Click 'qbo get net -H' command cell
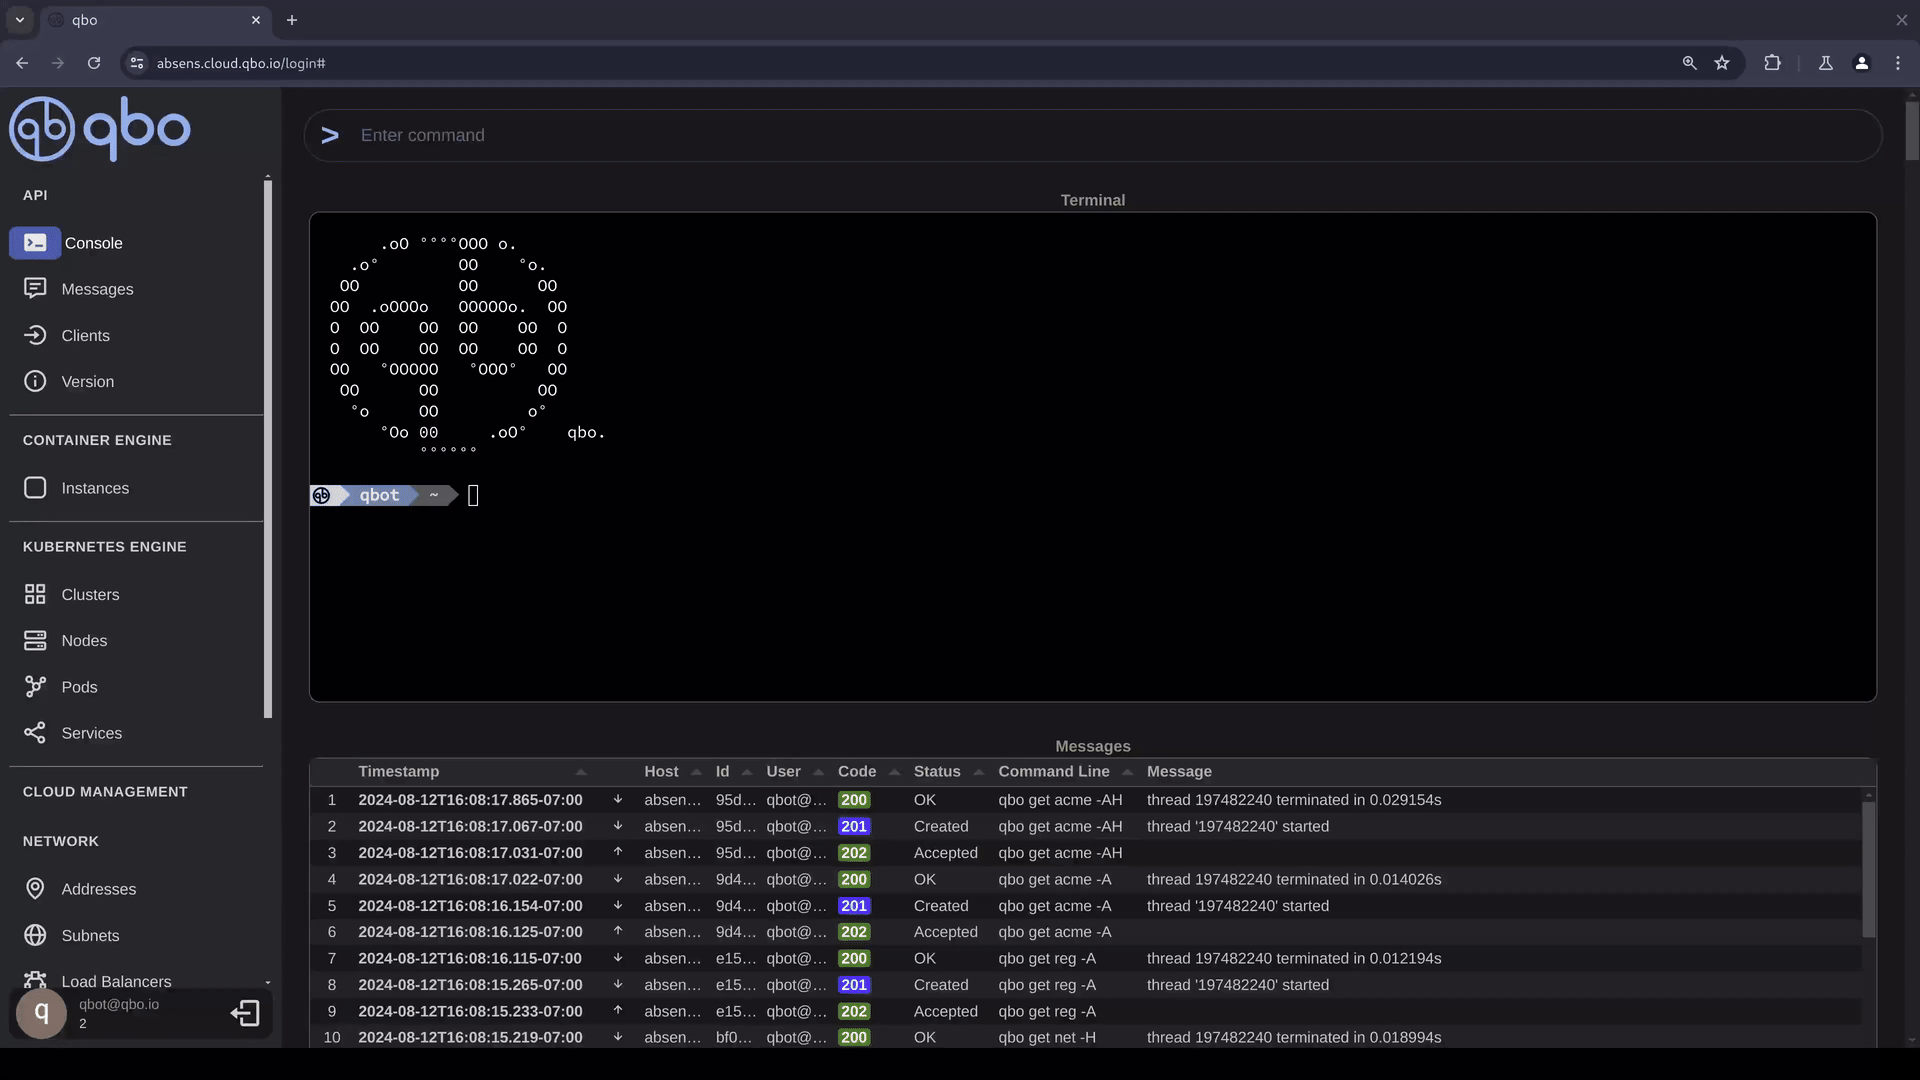Viewport: 1920px width, 1080px height. (x=1047, y=1037)
